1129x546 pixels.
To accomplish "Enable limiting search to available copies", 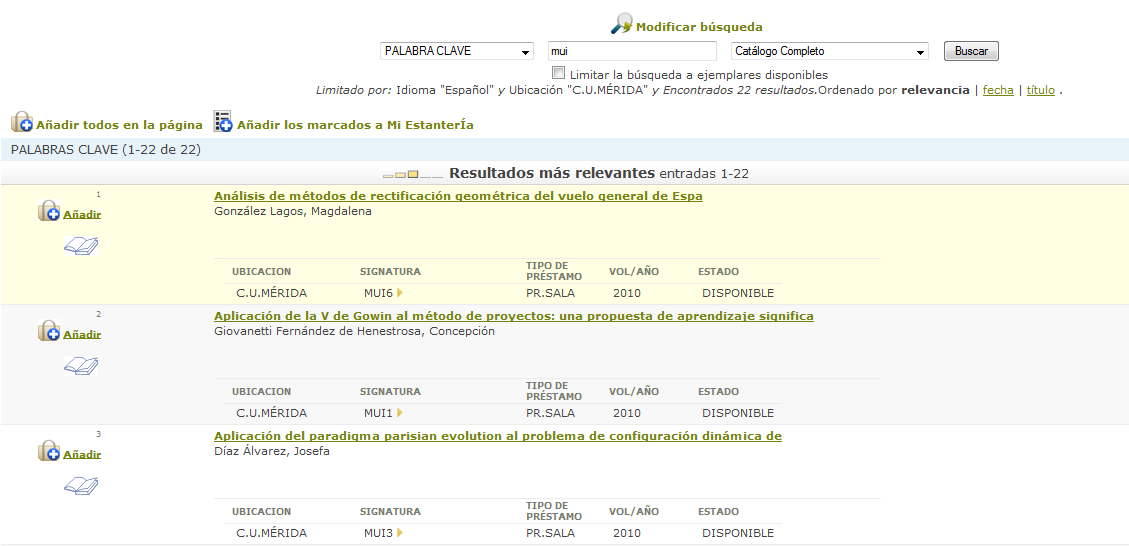I will point(558,73).
